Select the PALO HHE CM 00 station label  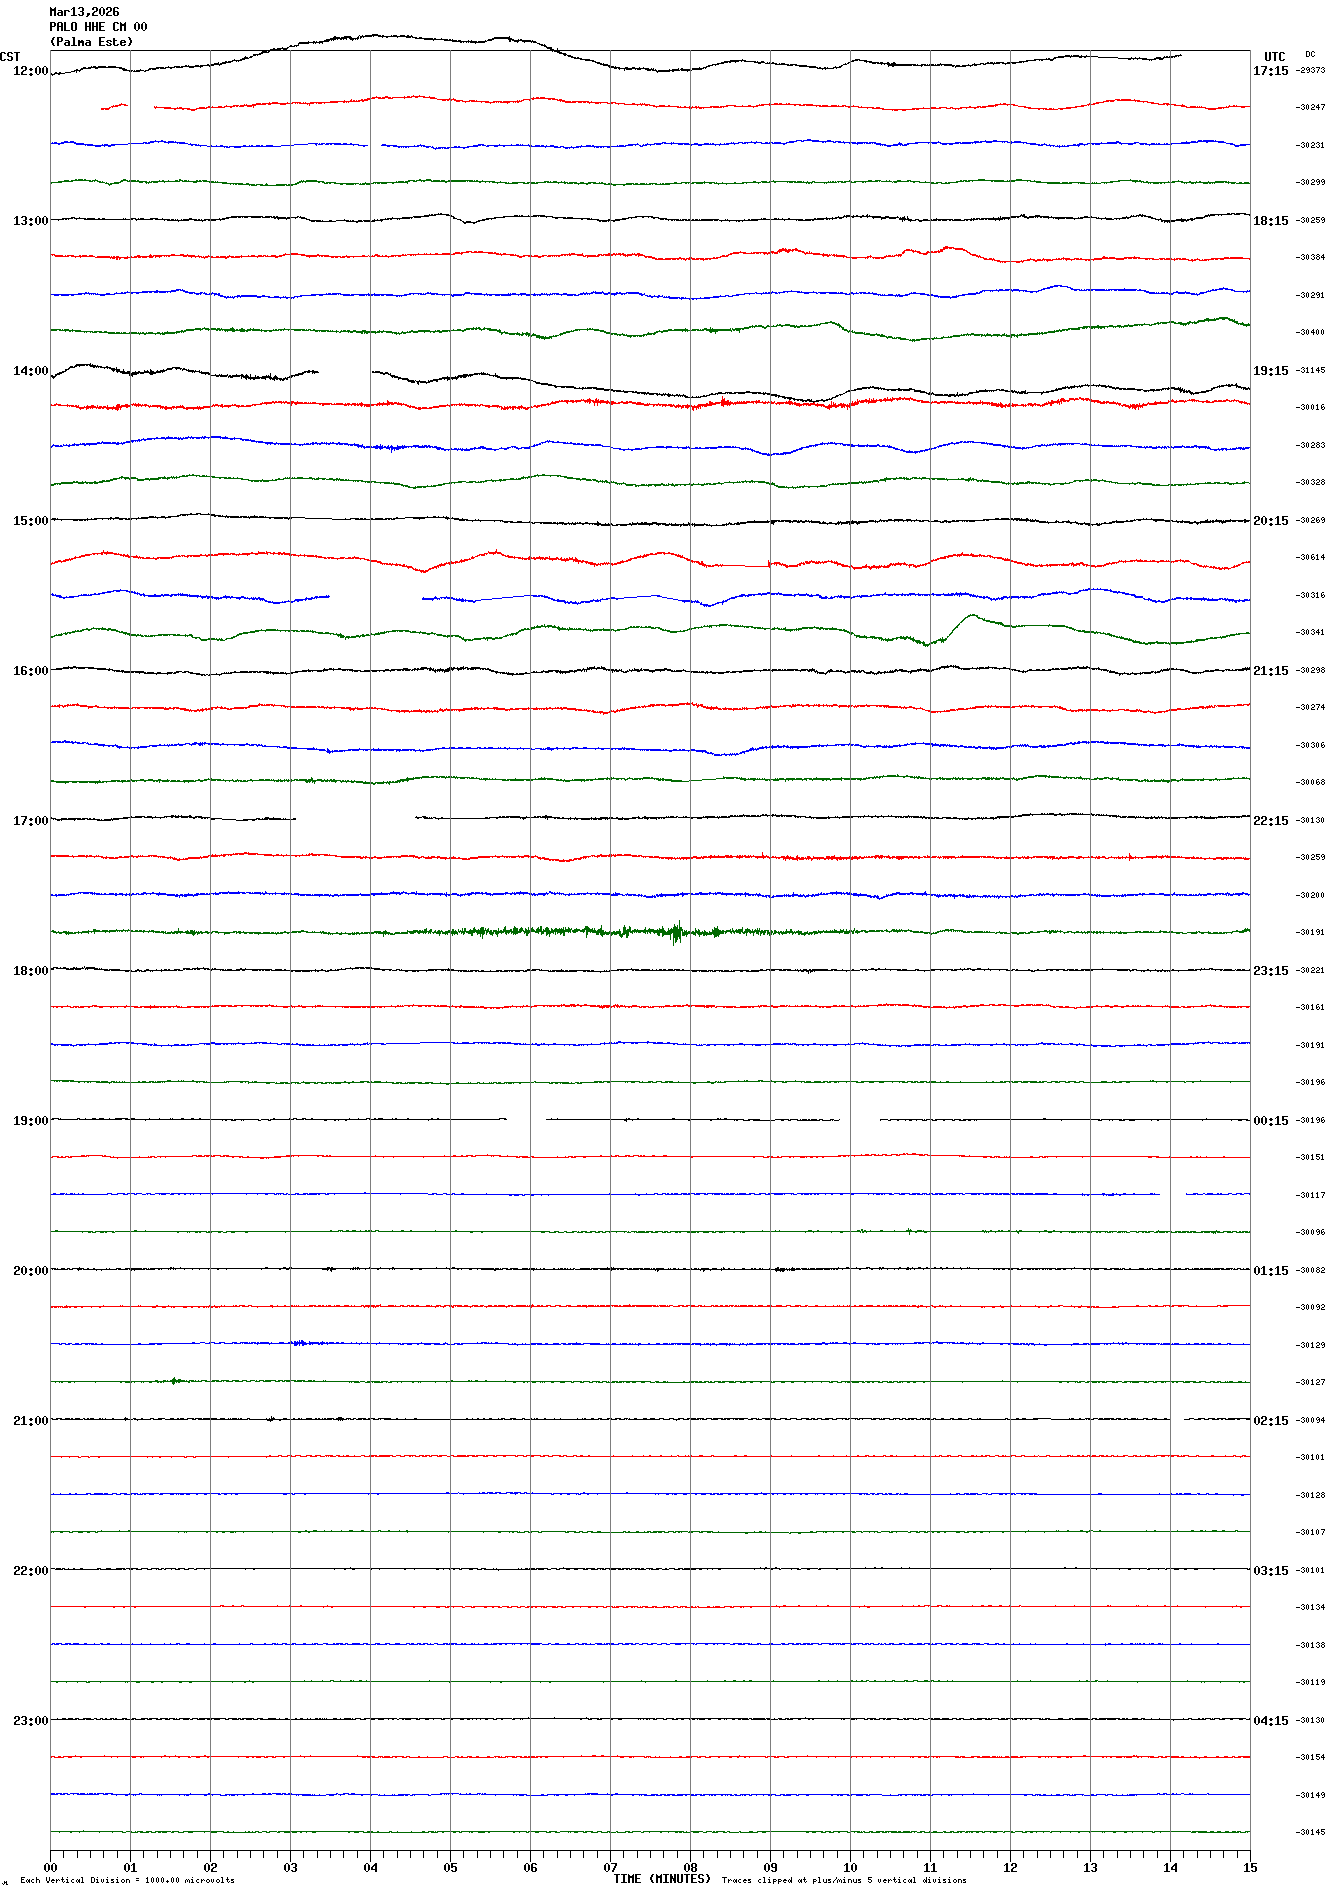(98, 27)
